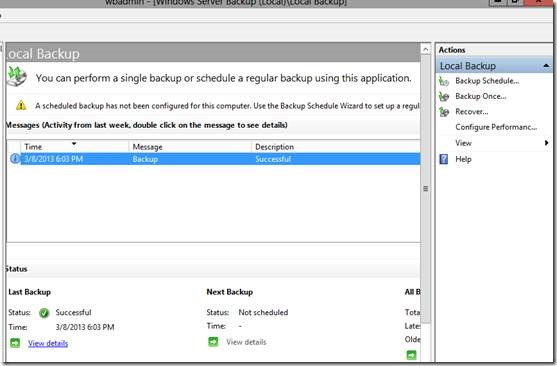This screenshot has width=557, height=366.
Task: Open Configure Performance settings
Action: pyautogui.click(x=496, y=127)
